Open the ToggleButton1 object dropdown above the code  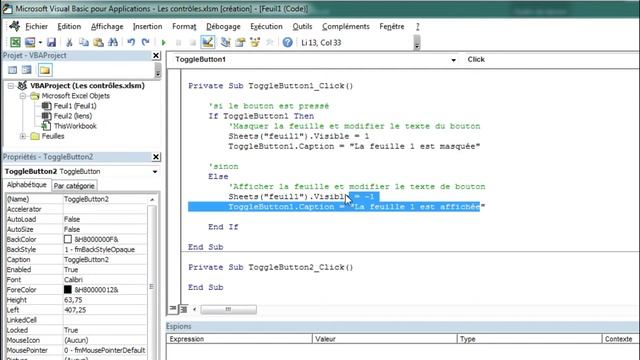tap(453, 60)
